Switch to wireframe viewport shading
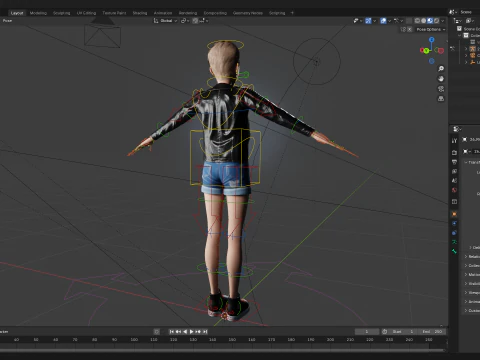The height and width of the screenshot is (360, 480). (417, 21)
